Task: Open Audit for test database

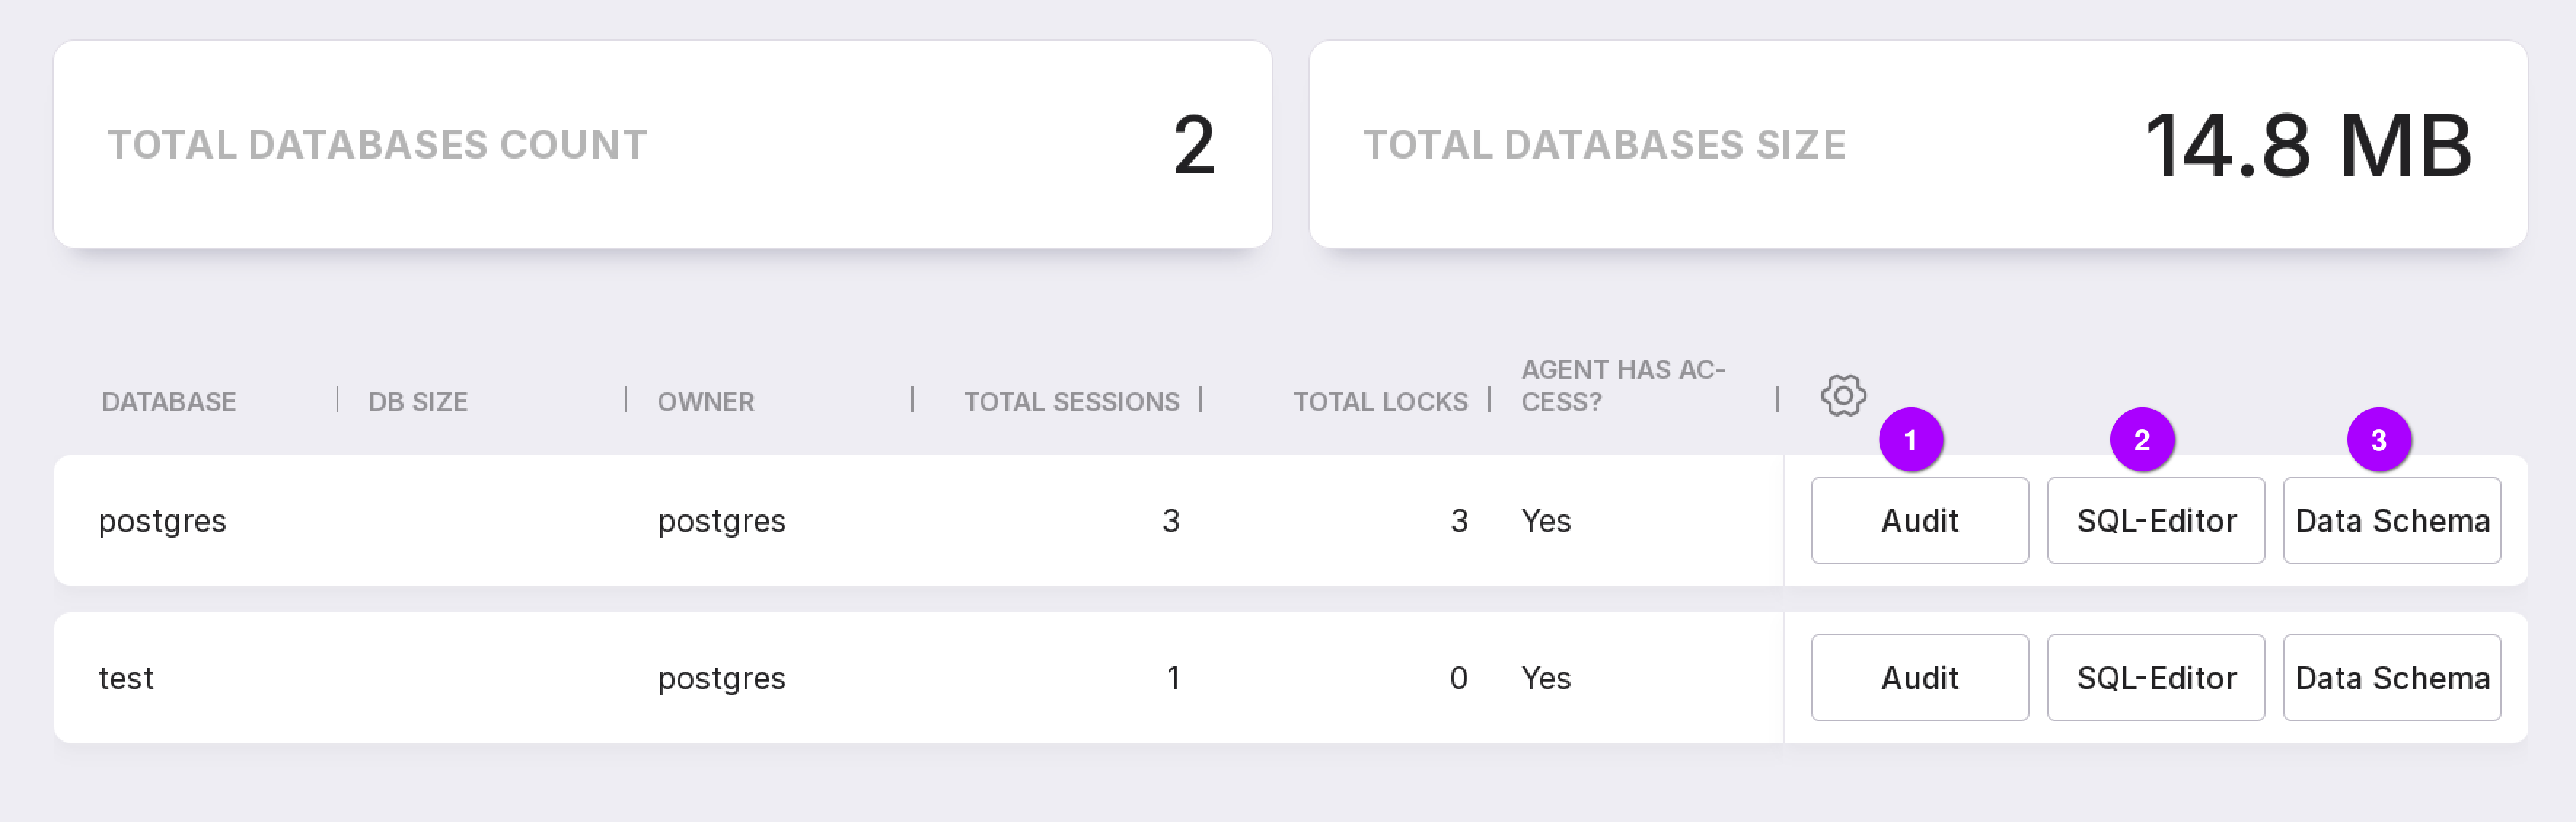Action: point(1919,678)
